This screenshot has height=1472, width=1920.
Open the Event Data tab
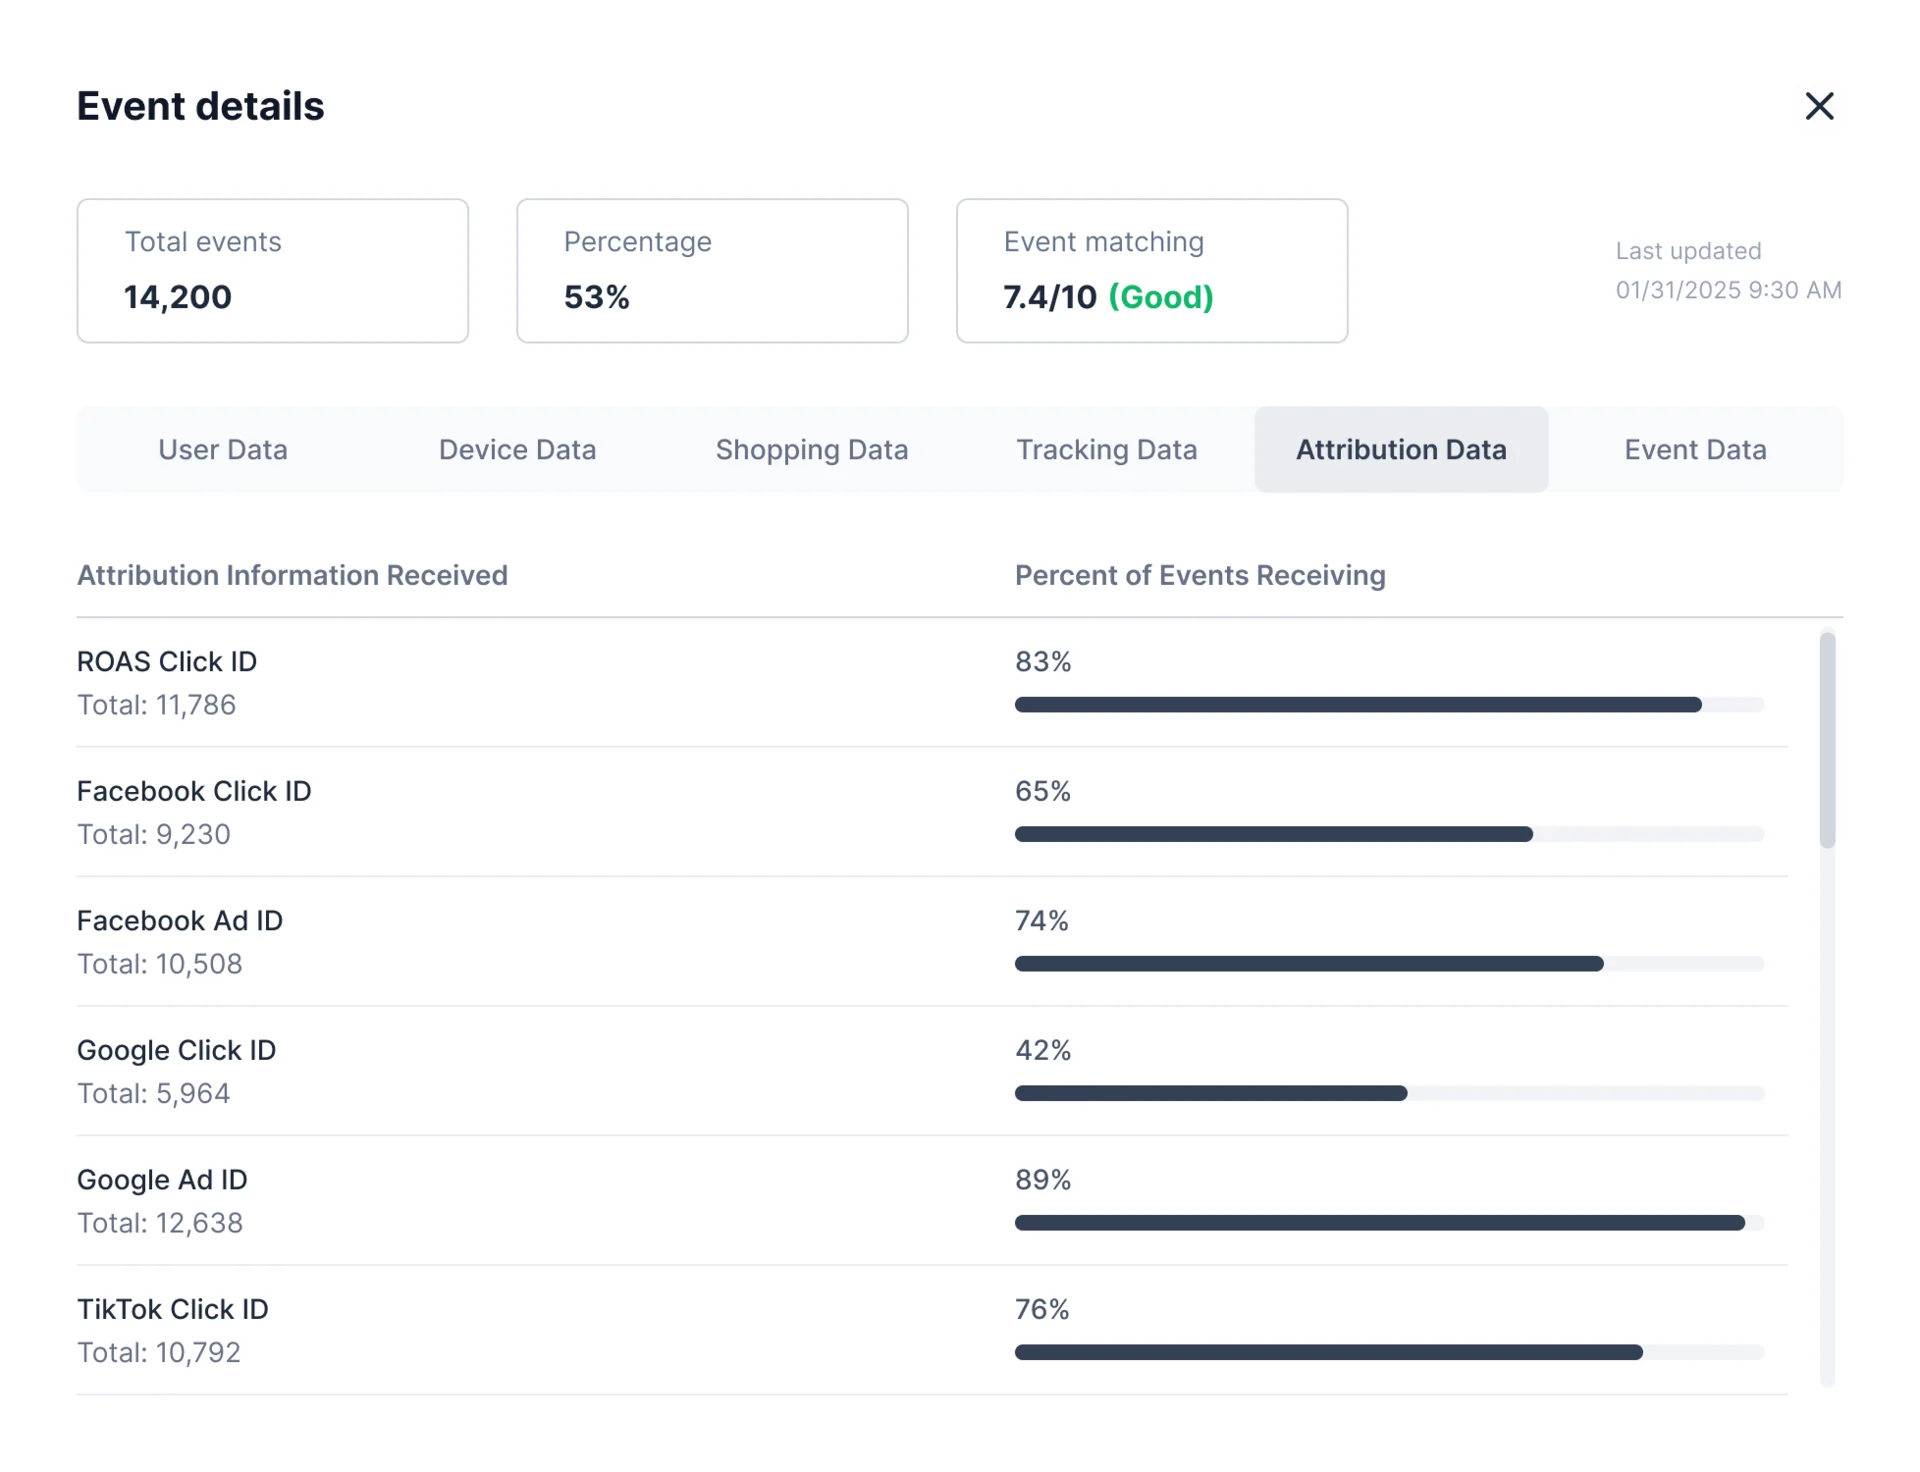click(1695, 449)
